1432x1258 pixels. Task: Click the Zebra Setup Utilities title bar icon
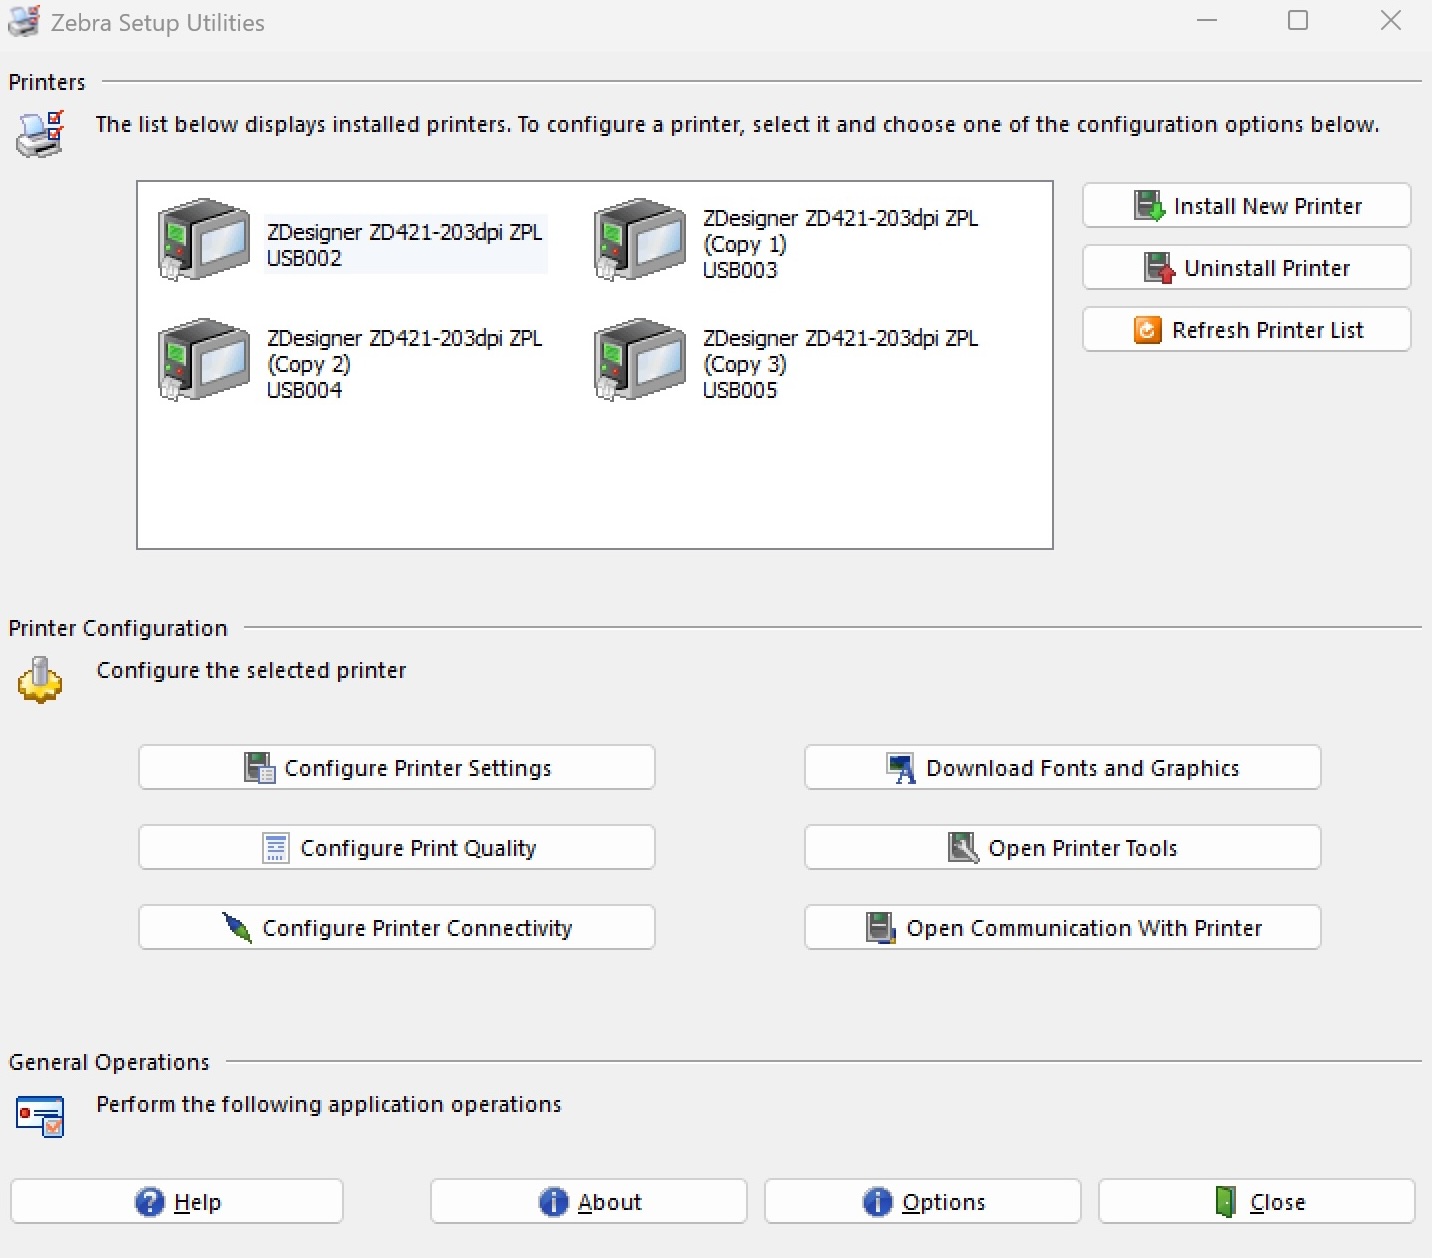coord(24,22)
